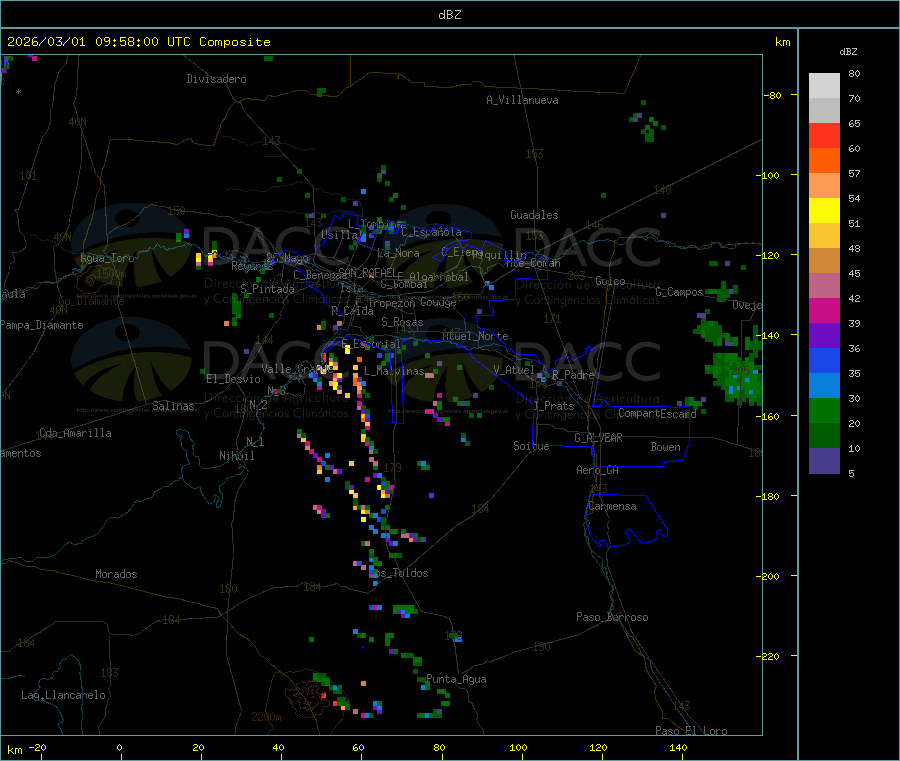
Task: Click the Pampa_Diamante location label
Action: 42,325
